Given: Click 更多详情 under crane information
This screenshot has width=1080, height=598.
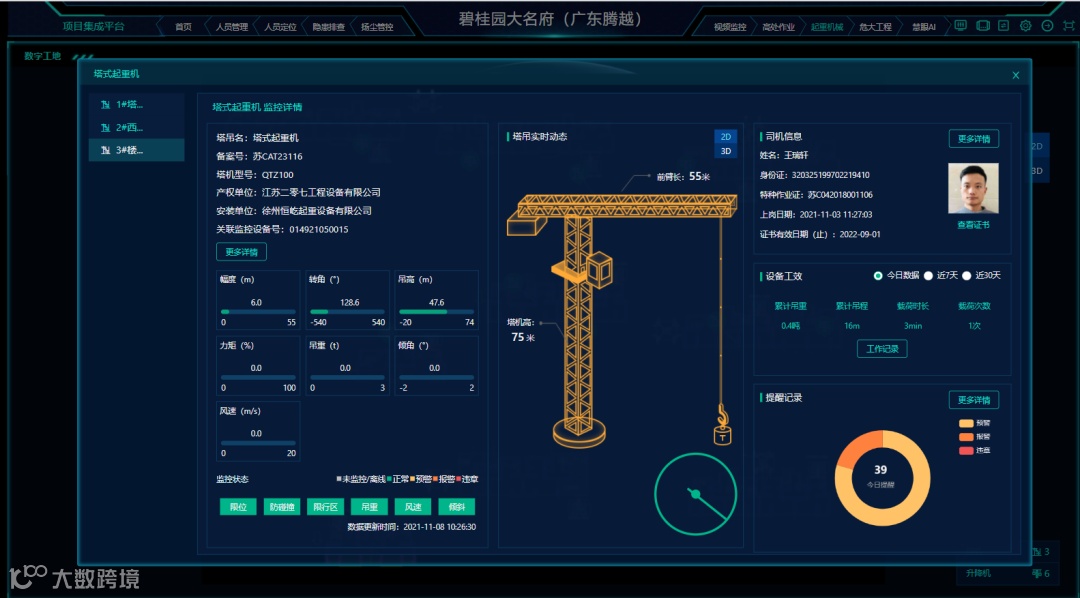Looking at the screenshot, I should 241,251.
